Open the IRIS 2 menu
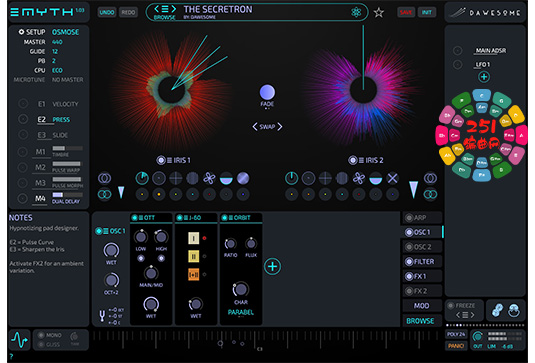Image resolution: width=535 pixels, height=363 pixels. 361,160
